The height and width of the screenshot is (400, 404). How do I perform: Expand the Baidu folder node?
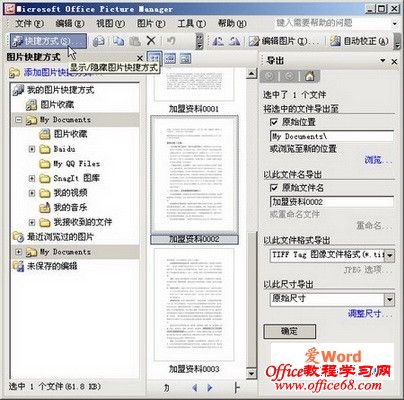tap(32, 149)
